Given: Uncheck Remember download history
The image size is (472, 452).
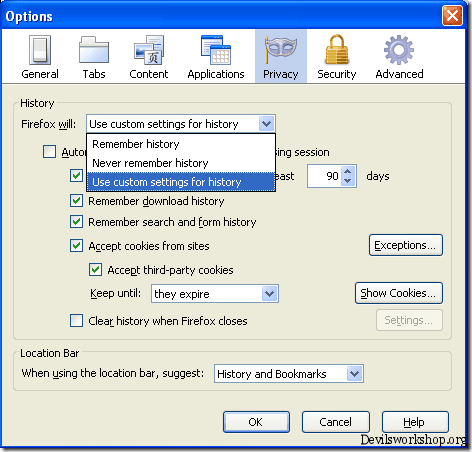Looking at the screenshot, I should [76, 201].
